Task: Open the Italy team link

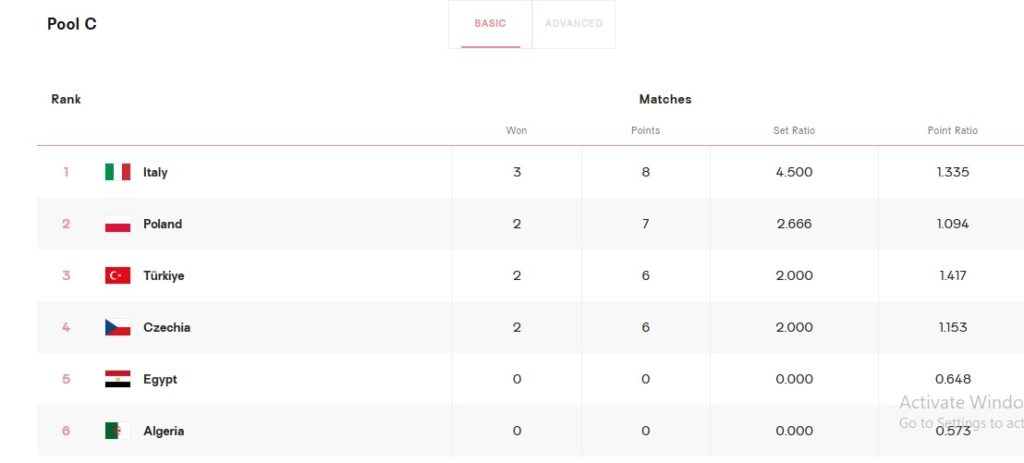Action: (155, 172)
